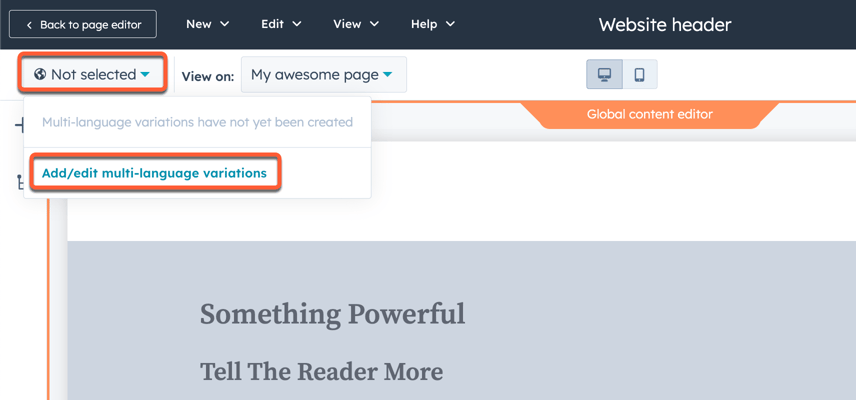The image size is (856, 400).
Task: Select the Something Powerful heading
Action: 332,314
